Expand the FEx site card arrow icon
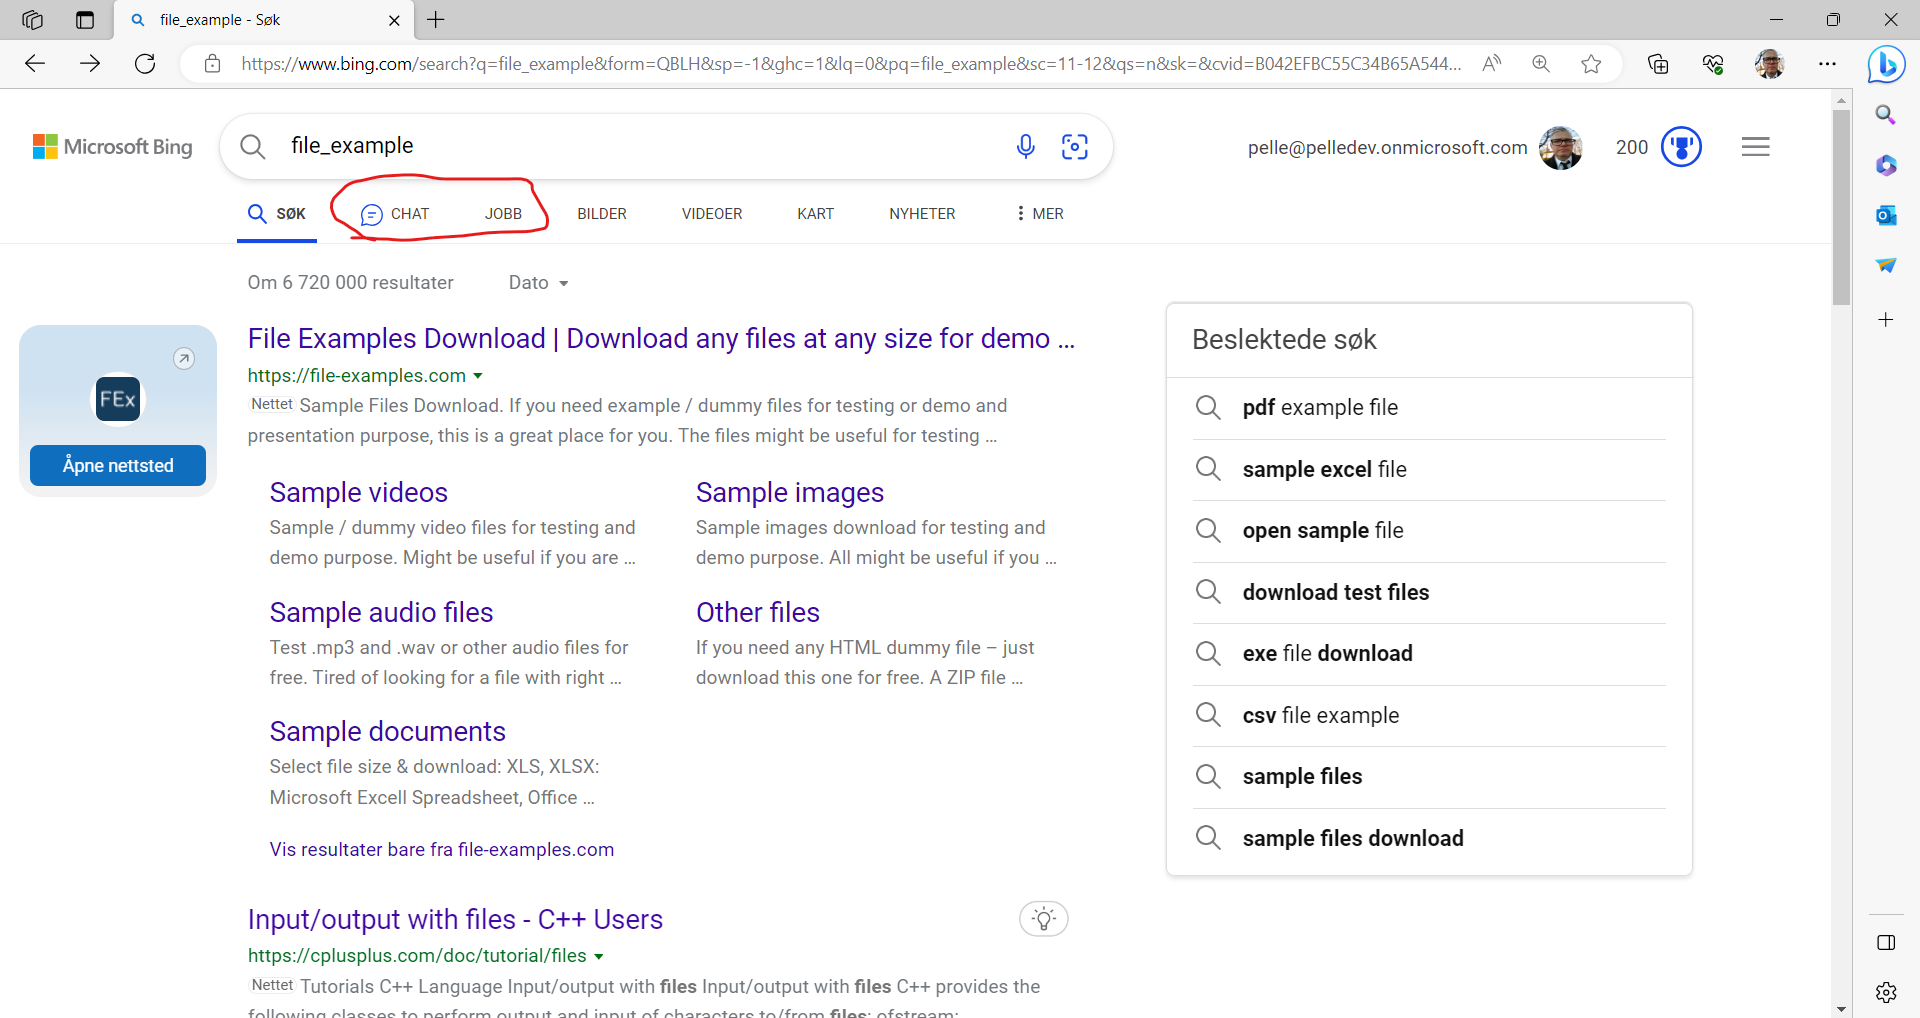Viewport: 1920px width, 1018px height. 184,359
